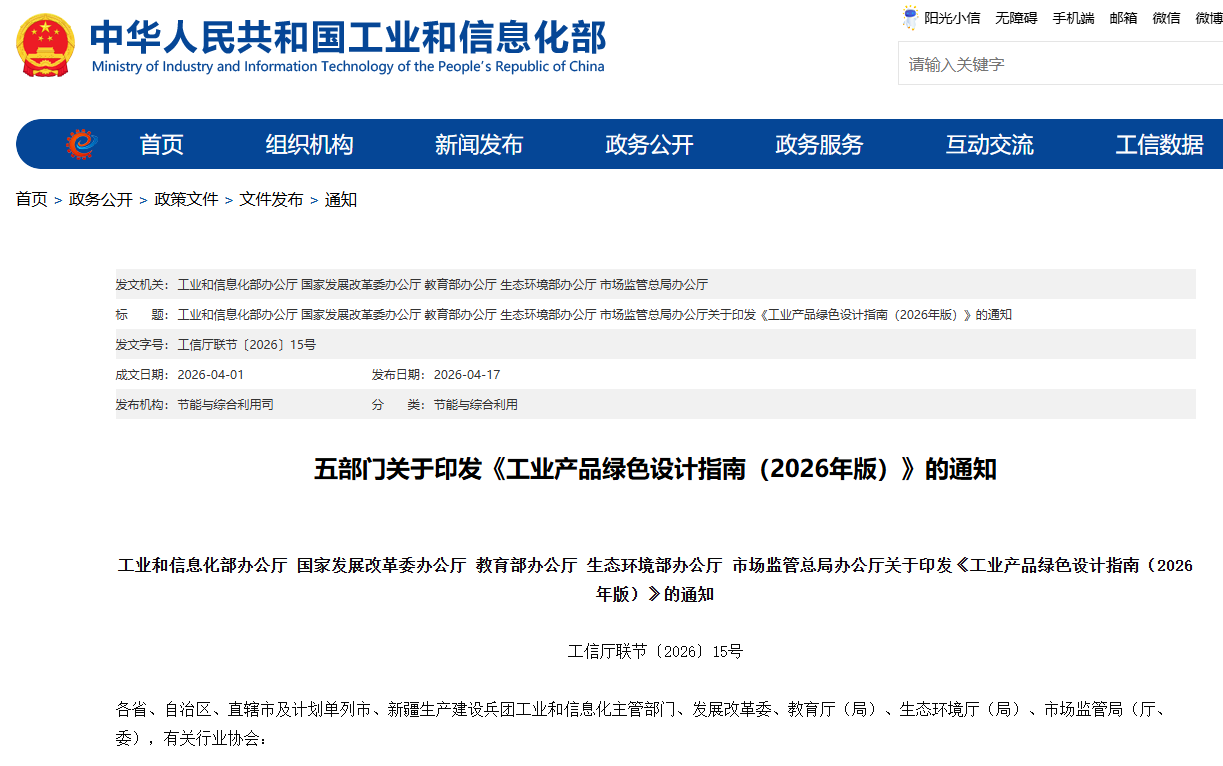Open the 微信 link in header
Viewport: 1223px width, 766px height.
(x=1166, y=18)
